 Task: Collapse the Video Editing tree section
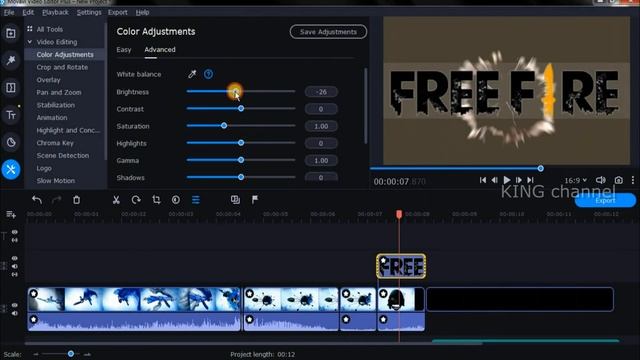click(30, 42)
